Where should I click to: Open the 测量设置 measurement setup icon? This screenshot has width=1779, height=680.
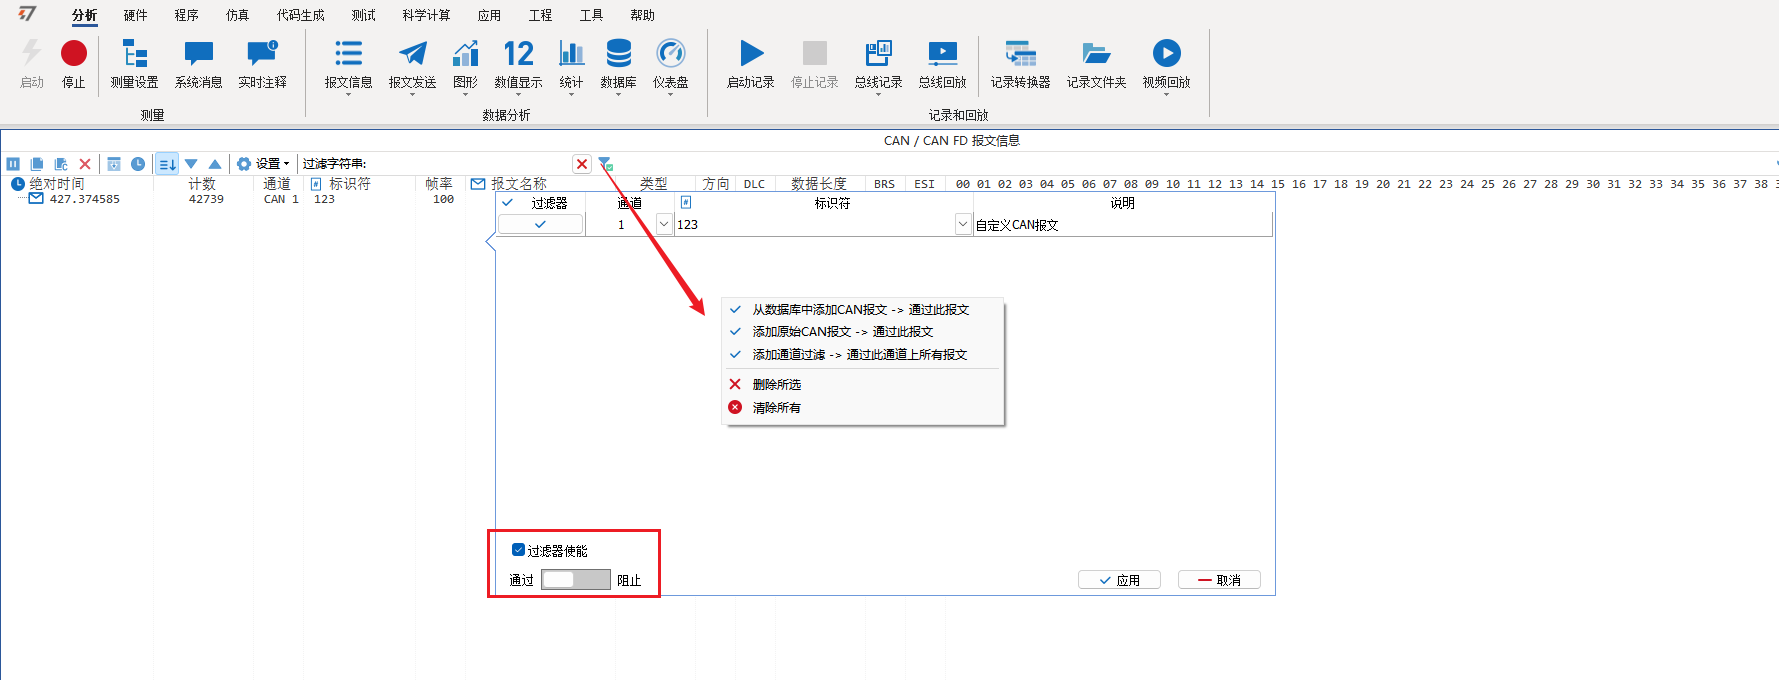pos(134,54)
